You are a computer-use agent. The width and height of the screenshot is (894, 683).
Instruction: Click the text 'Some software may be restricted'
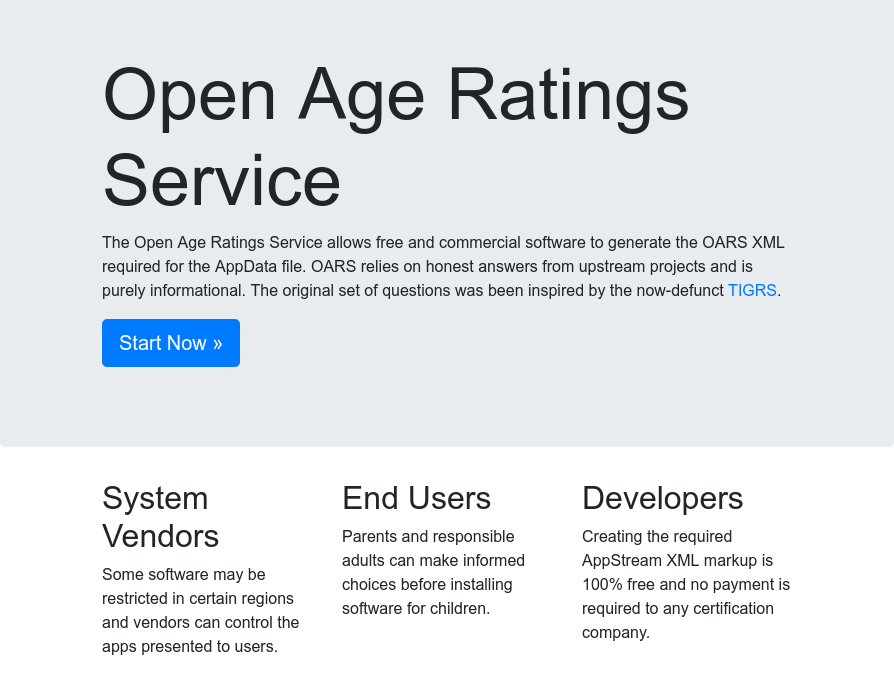201,610
